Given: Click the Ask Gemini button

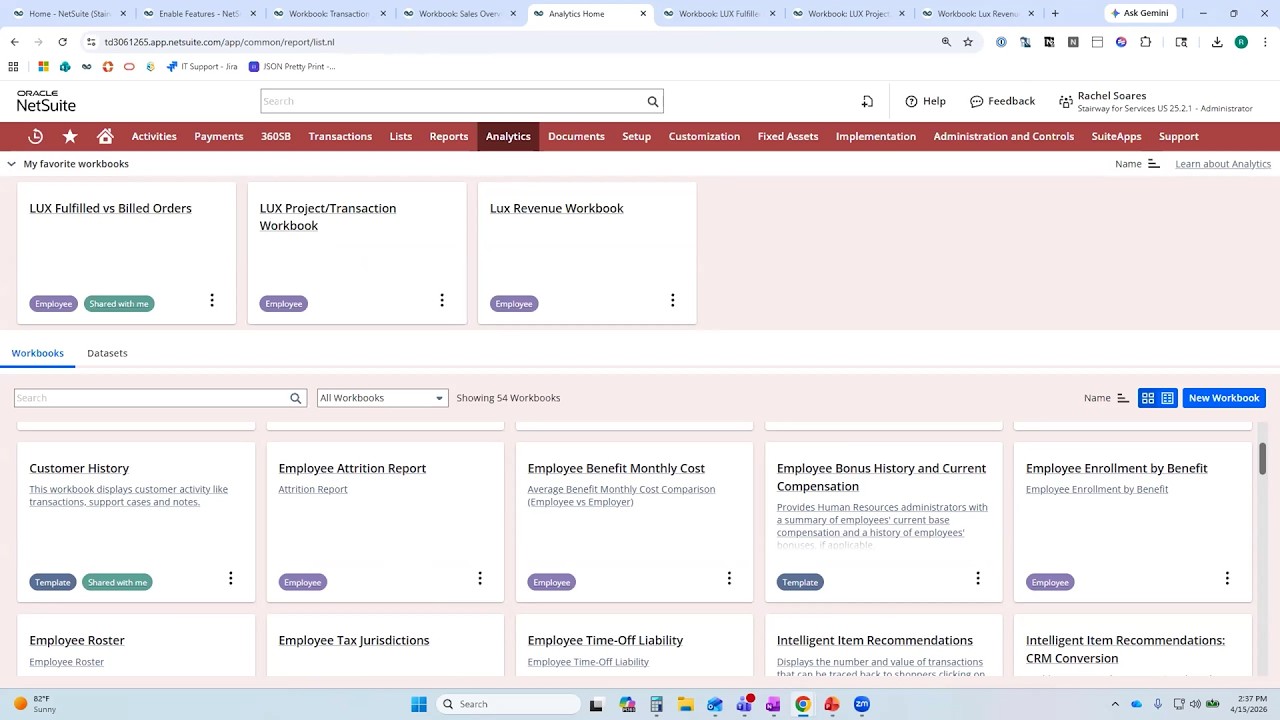Looking at the screenshot, I should (1139, 14).
